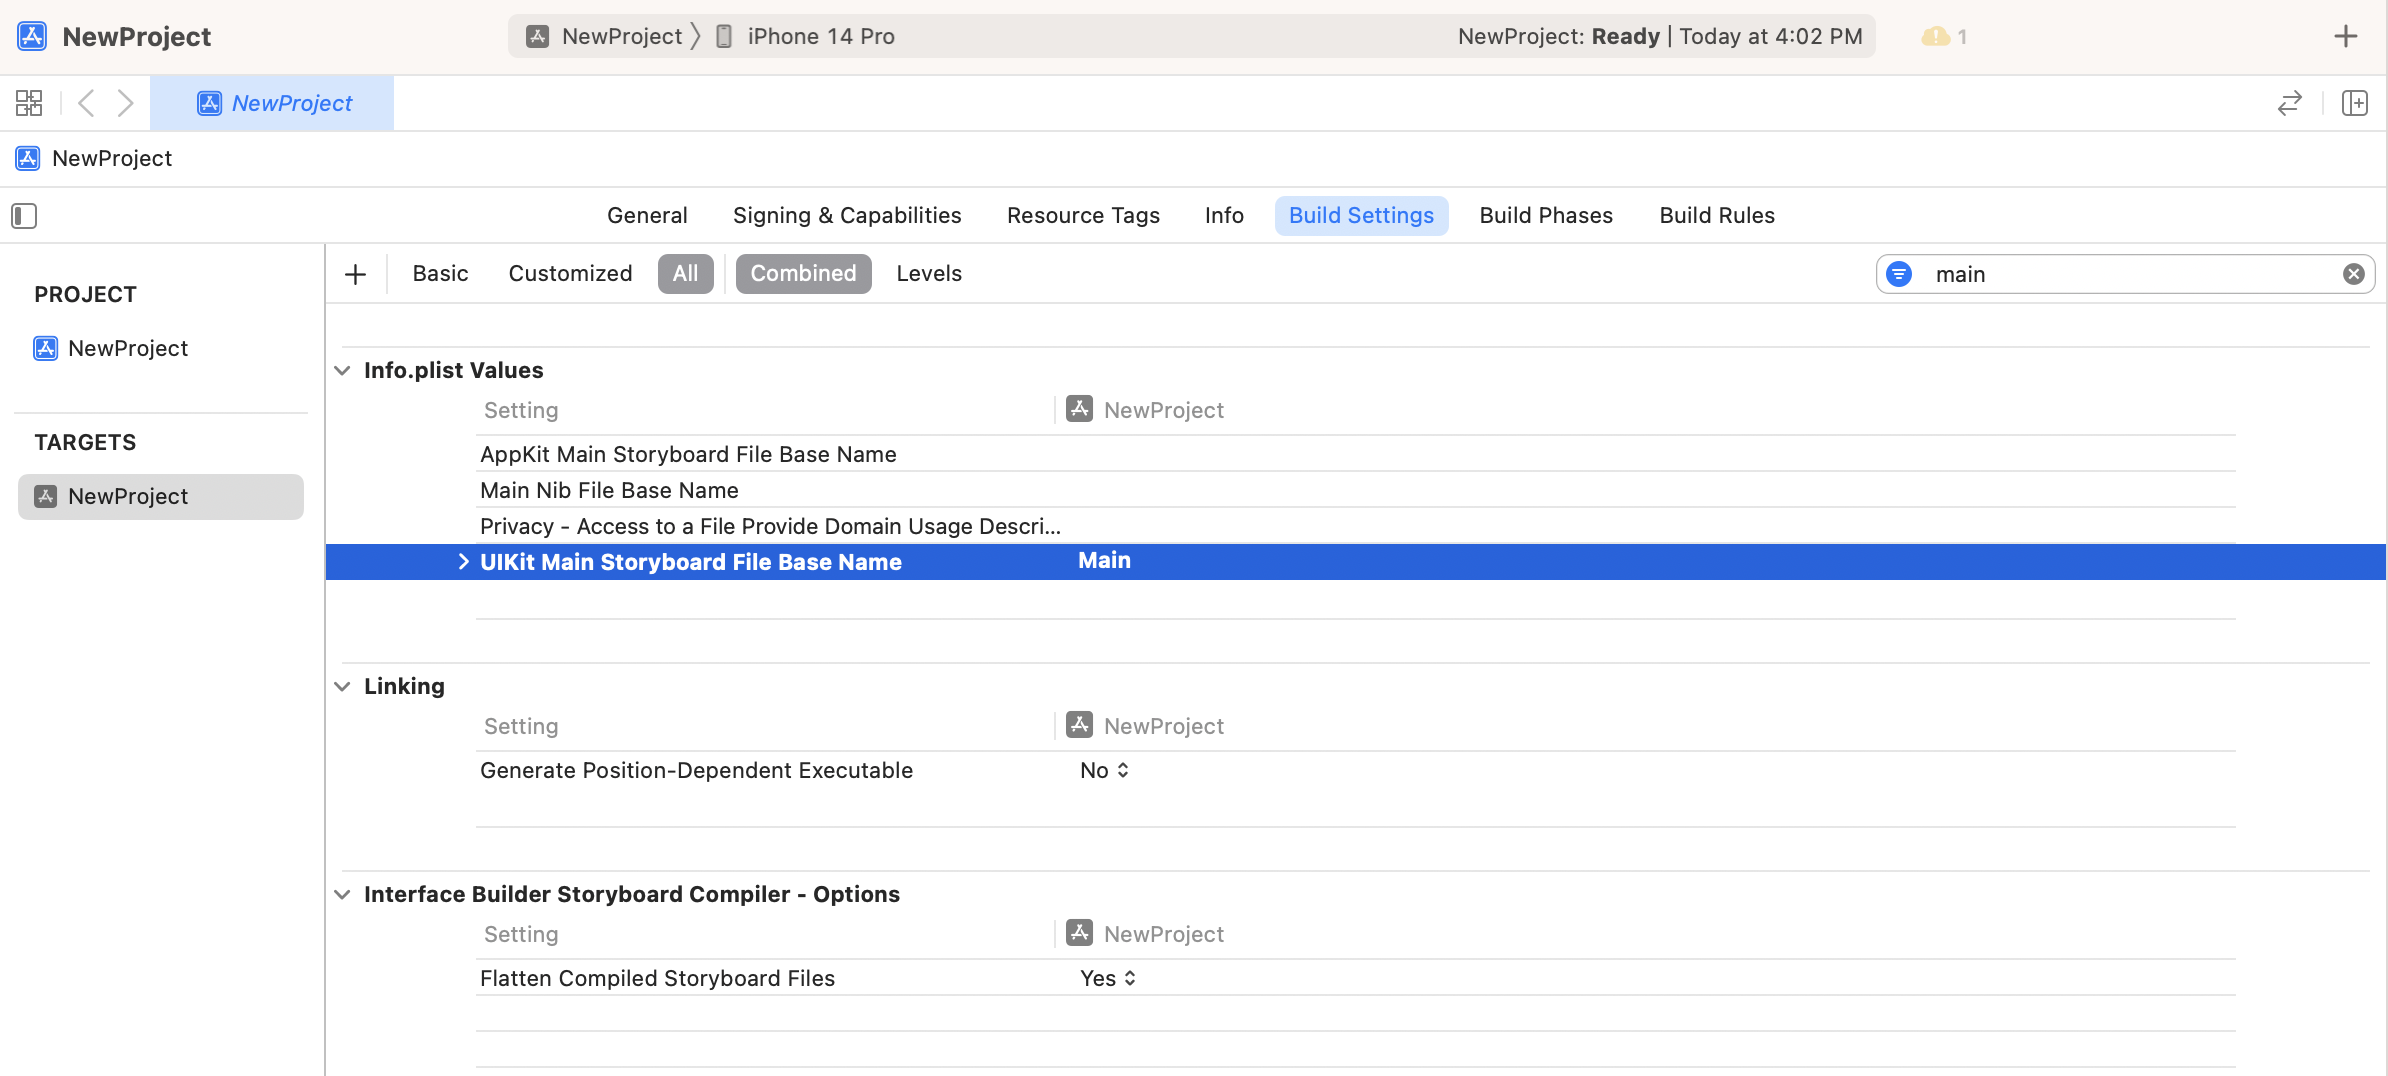Go back with the left navigation arrow
The width and height of the screenshot is (2388, 1076).
pyautogui.click(x=87, y=103)
